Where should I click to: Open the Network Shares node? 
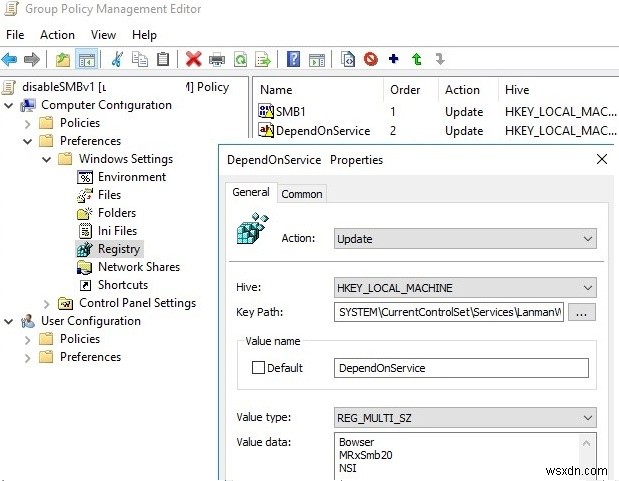pyautogui.click(x=128, y=267)
